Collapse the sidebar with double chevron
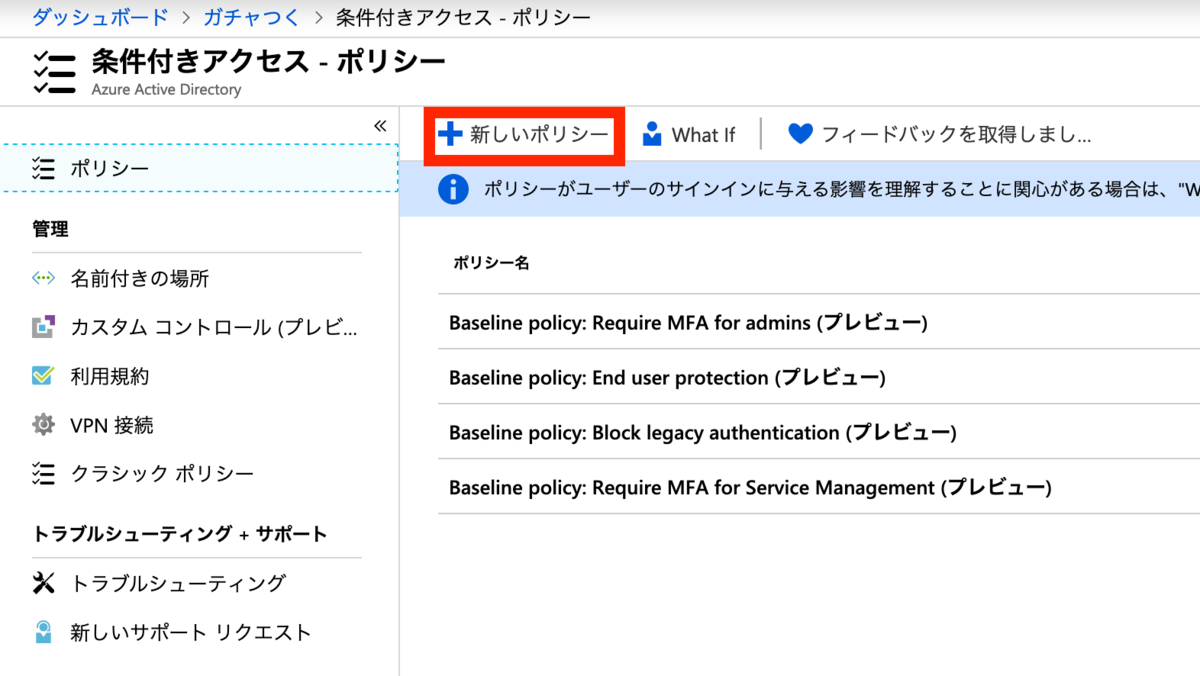Viewport: 1200px width, 676px height. pyautogui.click(x=380, y=126)
